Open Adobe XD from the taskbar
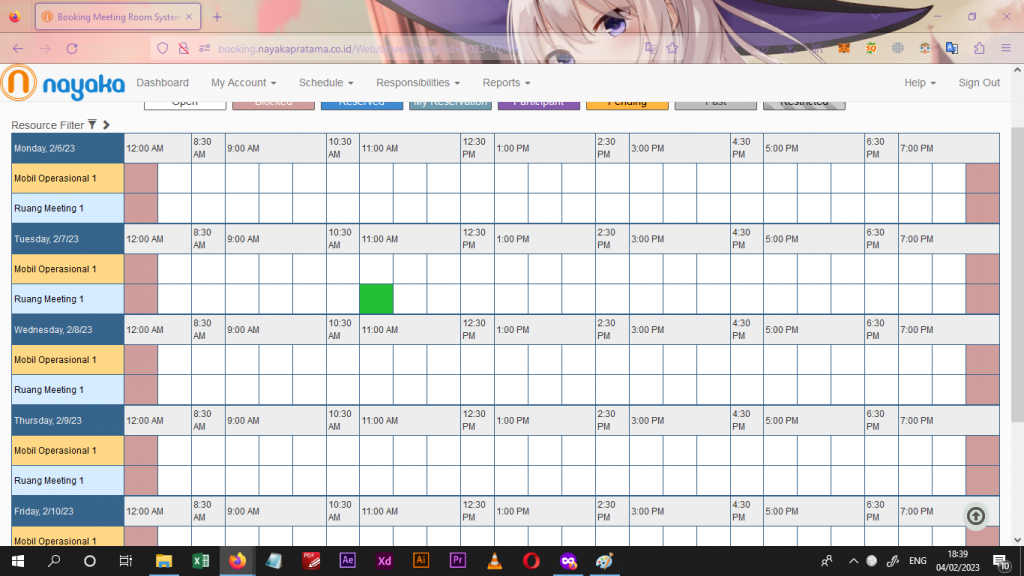Image resolution: width=1024 pixels, height=576 pixels. click(x=384, y=561)
